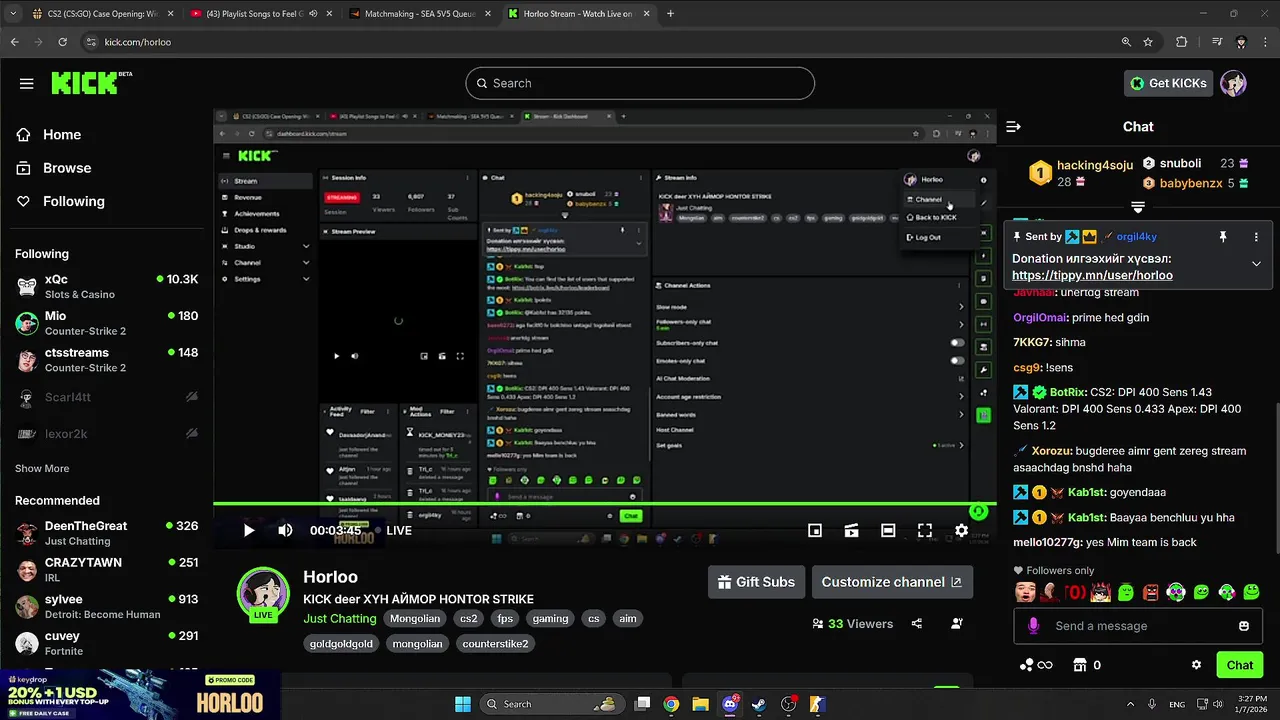Image resolution: width=1280 pixels, height=720 pixels.
Task: Expand the pinned message chevron
Action: tap(1256, 264)
